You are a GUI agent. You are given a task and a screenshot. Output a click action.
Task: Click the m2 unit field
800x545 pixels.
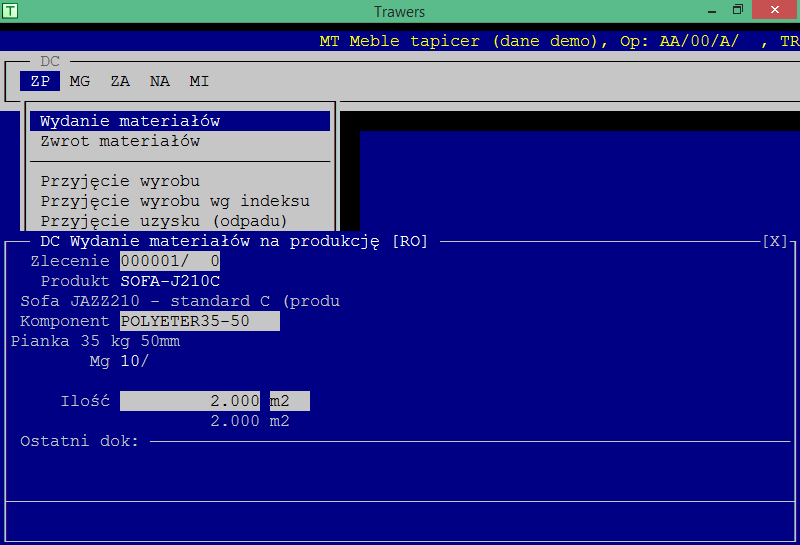click(x=289, y=401)
